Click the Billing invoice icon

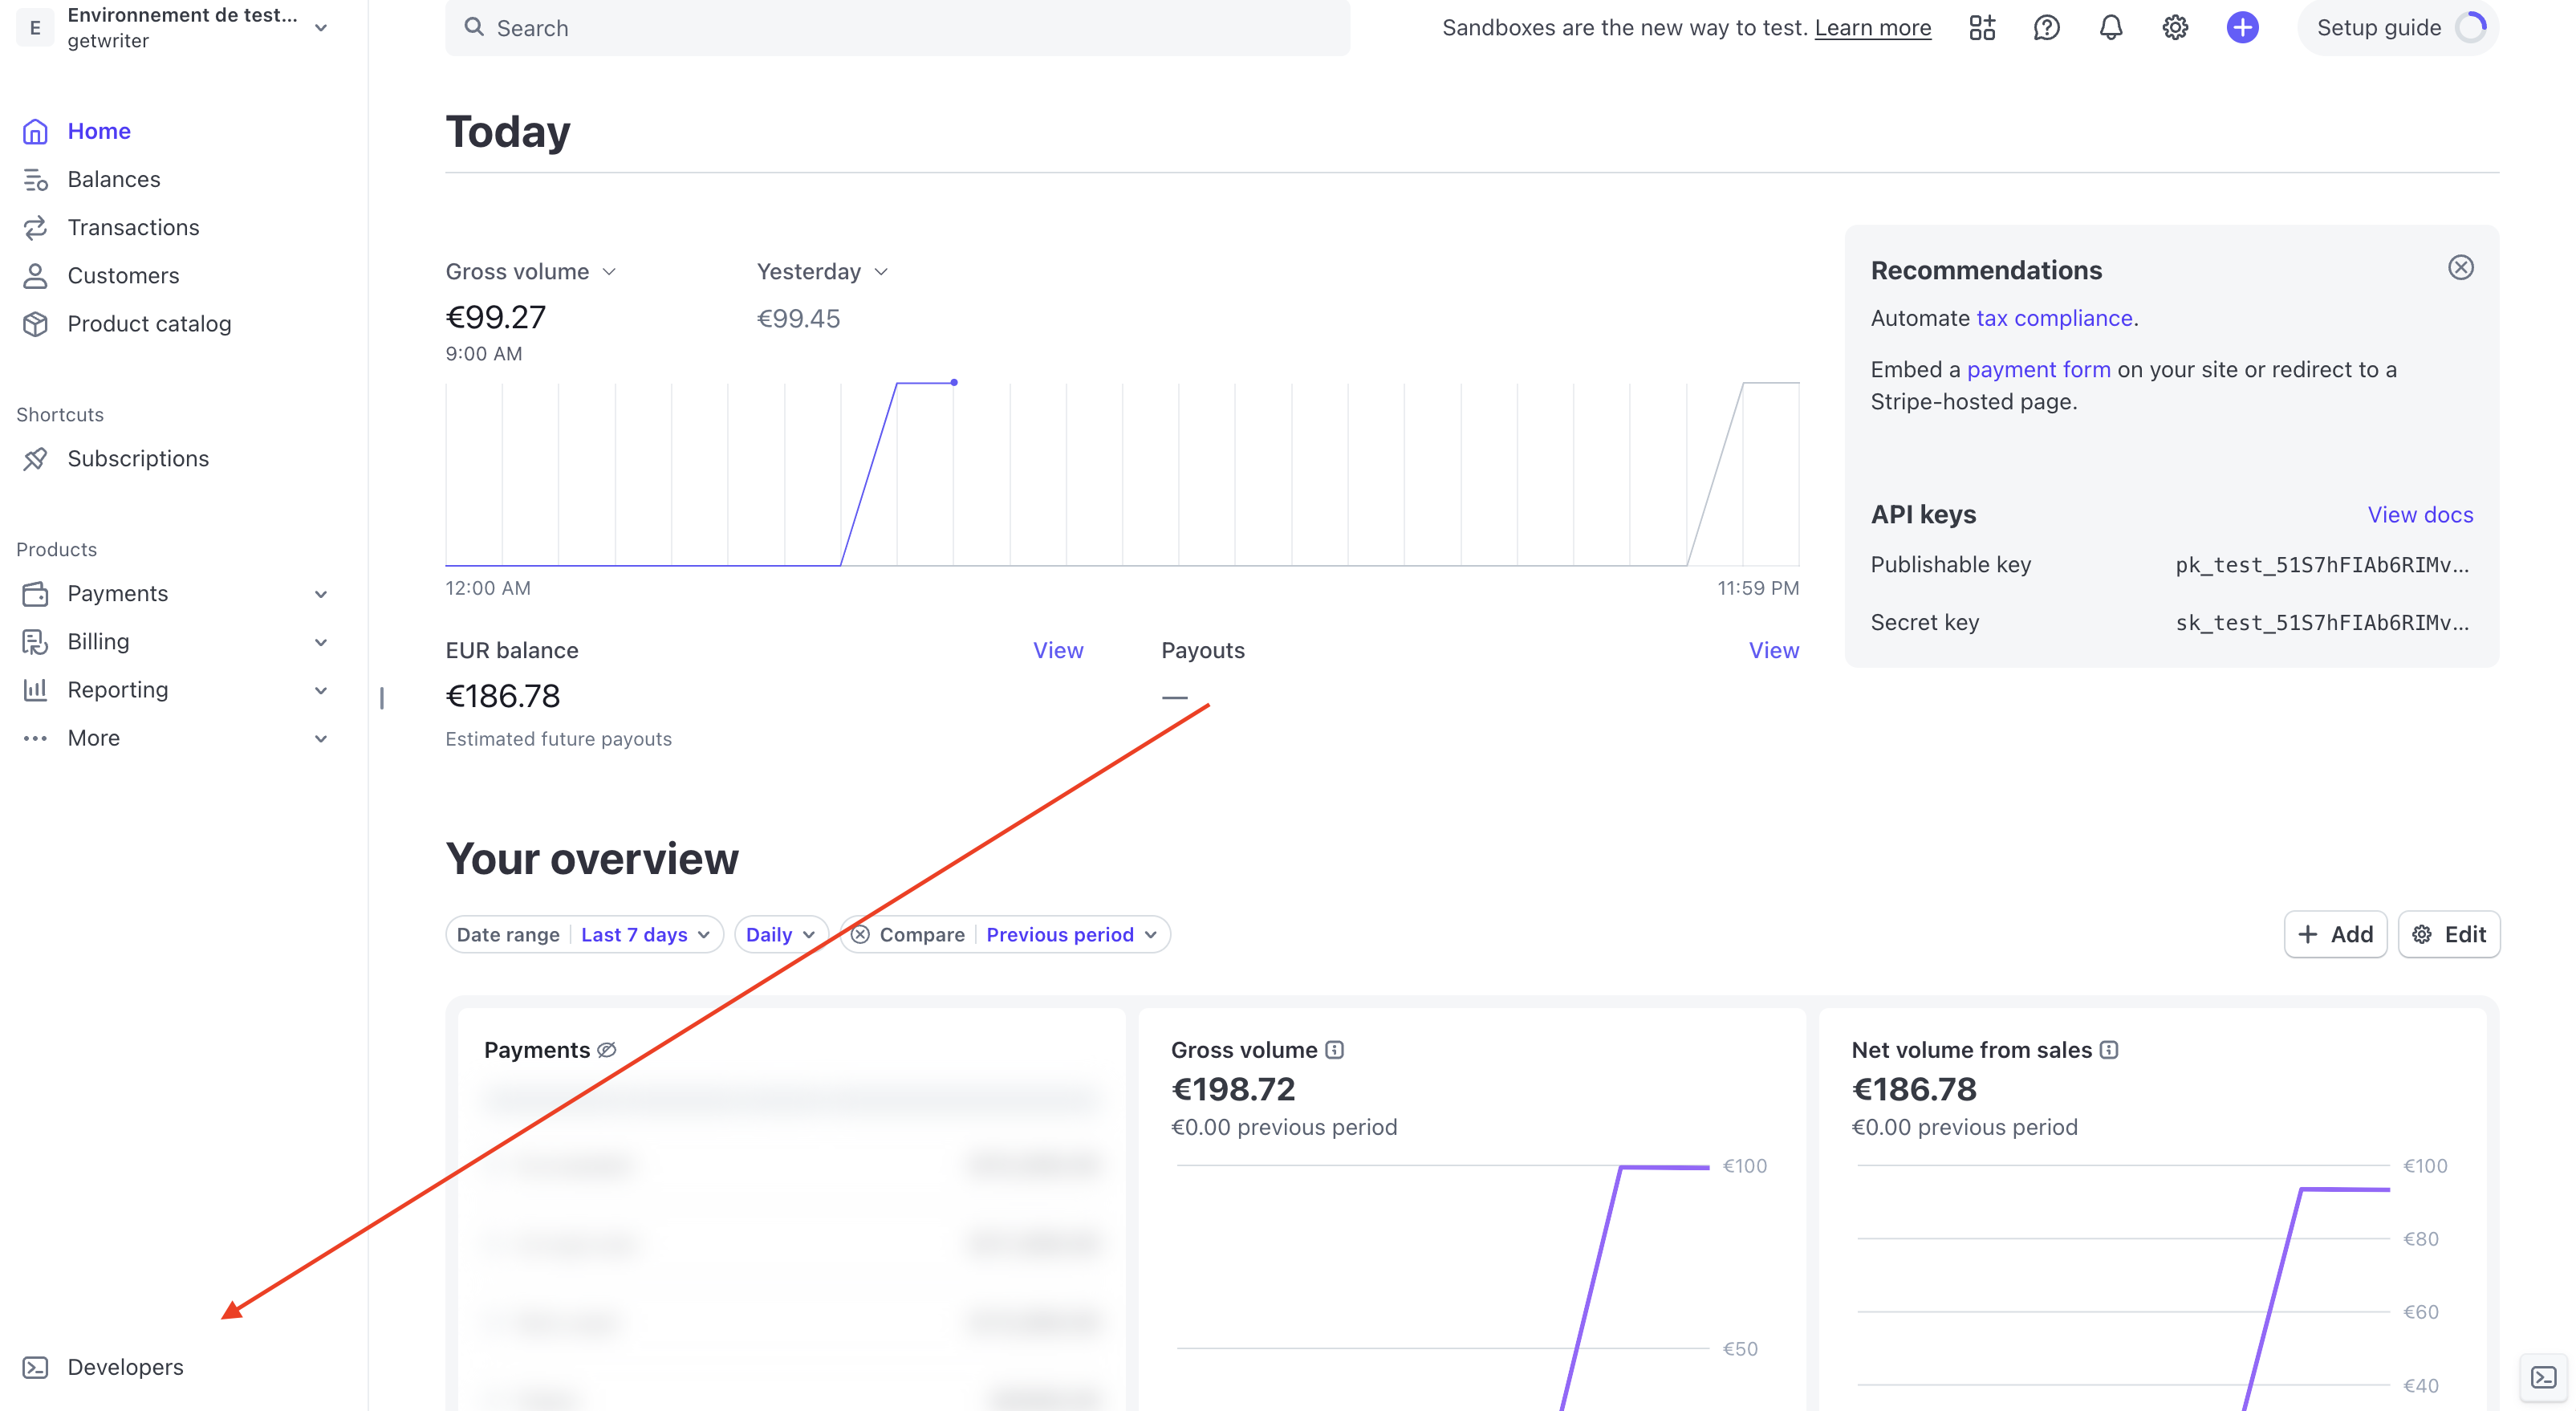35,642
